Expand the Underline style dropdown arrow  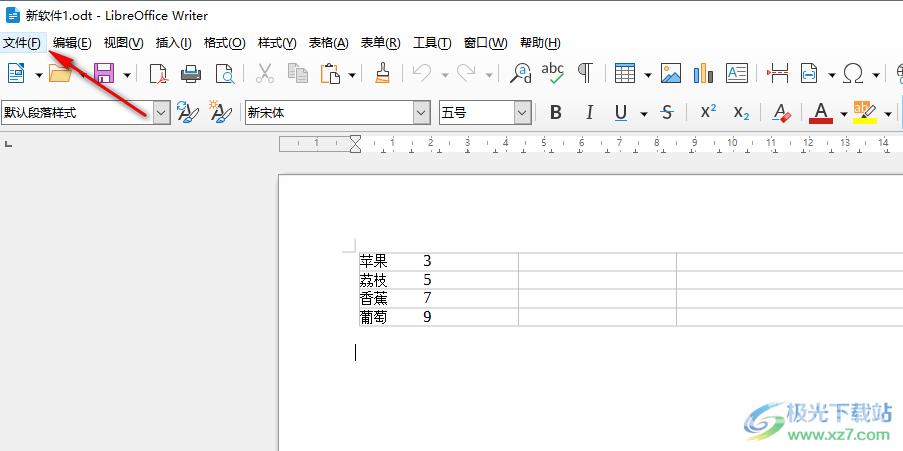[x=644, y=114]
